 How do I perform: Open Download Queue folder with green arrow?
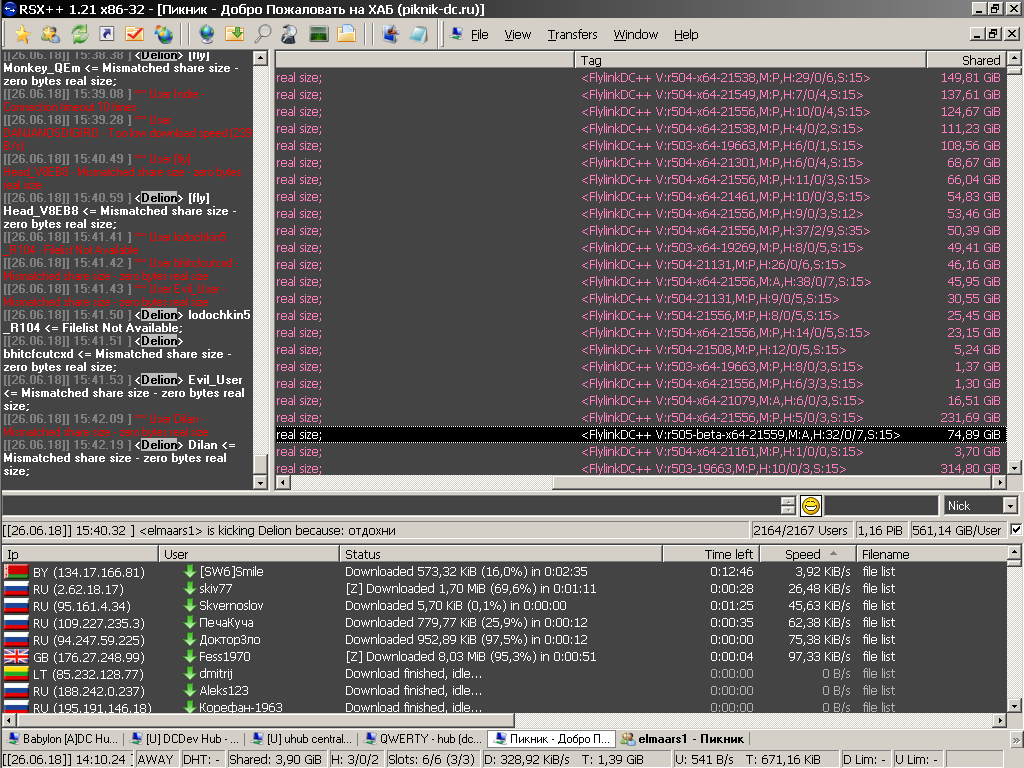click(234, 34)
